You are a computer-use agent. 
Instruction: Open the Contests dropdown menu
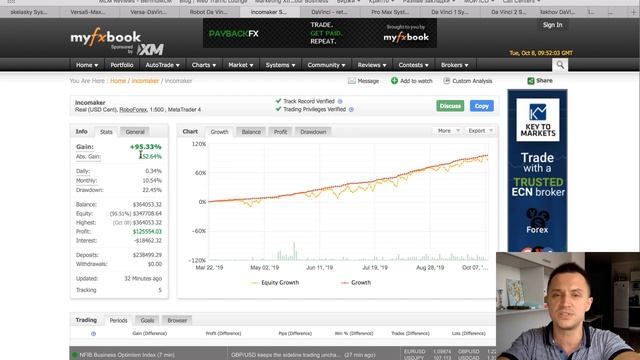pos(413,65)
